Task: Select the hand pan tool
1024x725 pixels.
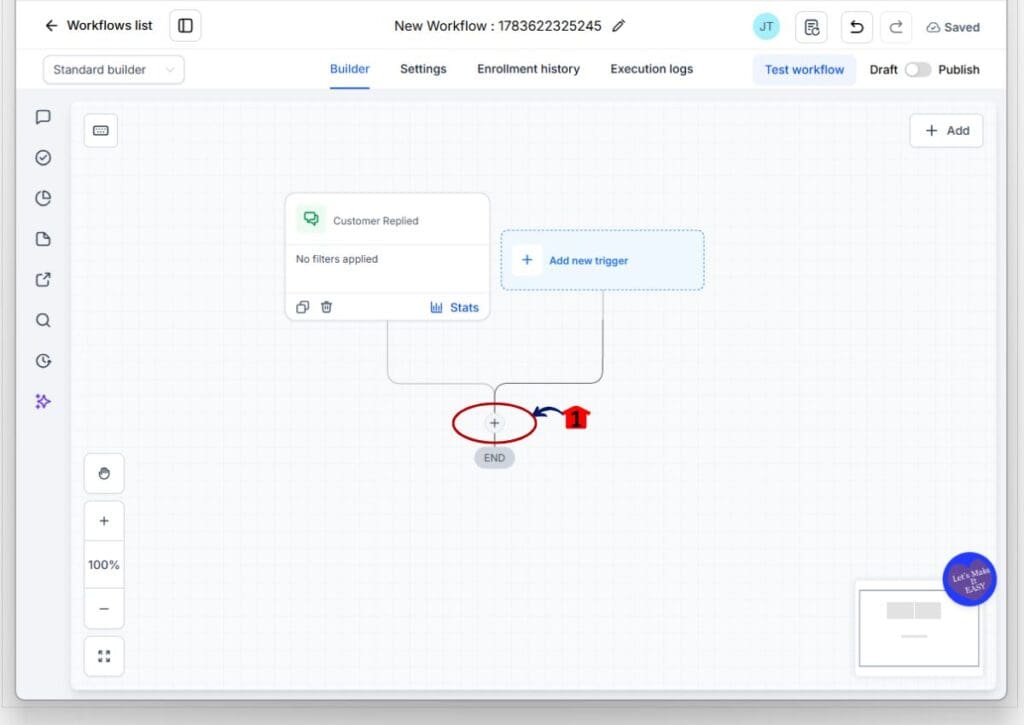Action: point(104,474)
